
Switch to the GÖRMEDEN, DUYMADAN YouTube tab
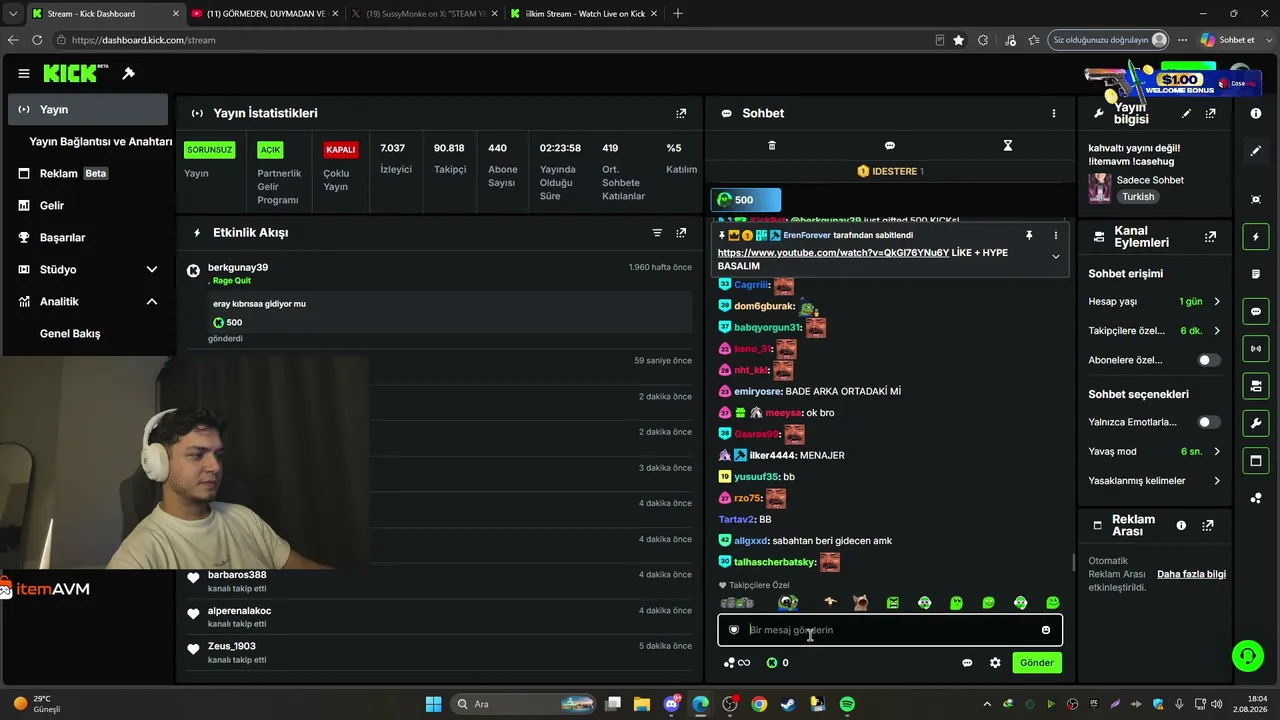[x=265, y=14]
